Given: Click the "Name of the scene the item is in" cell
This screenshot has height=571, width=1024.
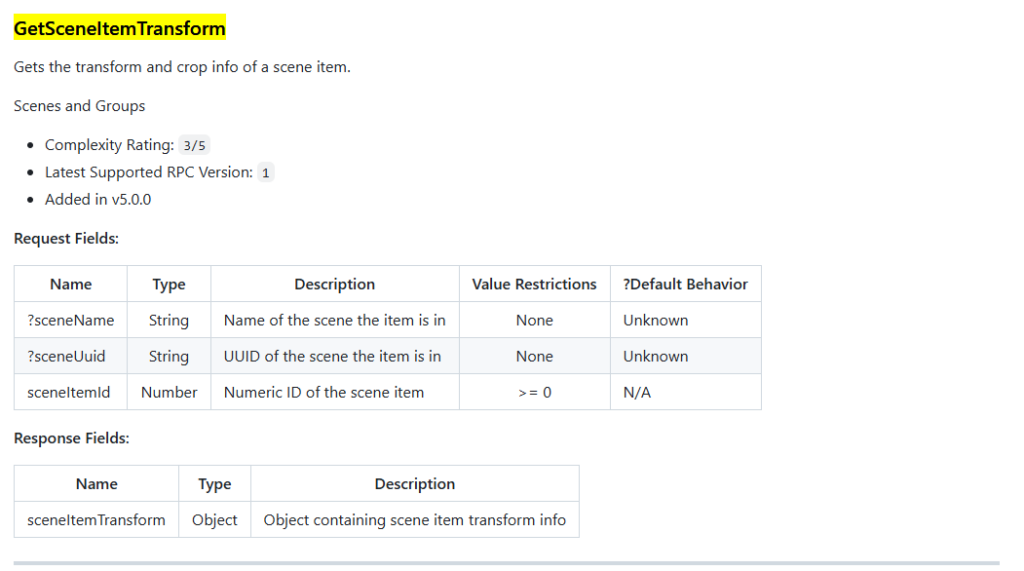Looking at the screenshot, I should click(334, 320).
